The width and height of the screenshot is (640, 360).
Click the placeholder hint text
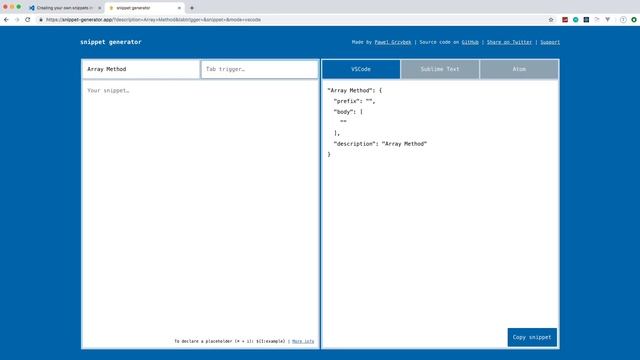coord(230,341)
